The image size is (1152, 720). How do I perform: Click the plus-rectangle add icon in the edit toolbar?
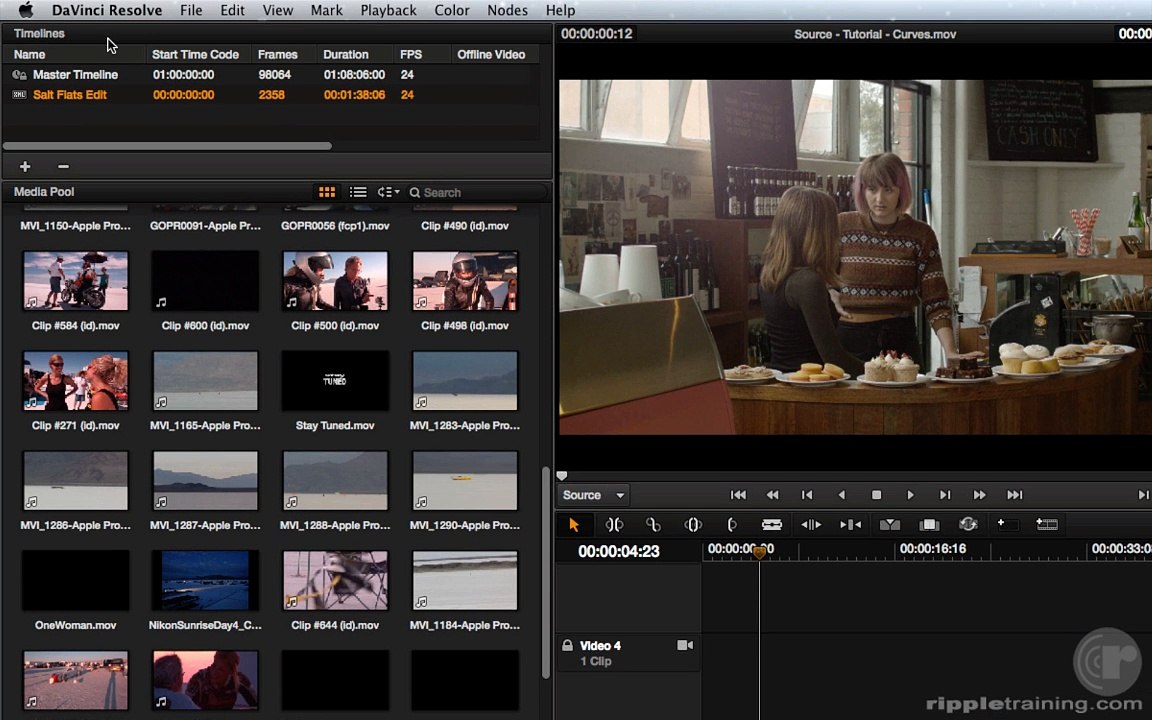point(1007,524)
